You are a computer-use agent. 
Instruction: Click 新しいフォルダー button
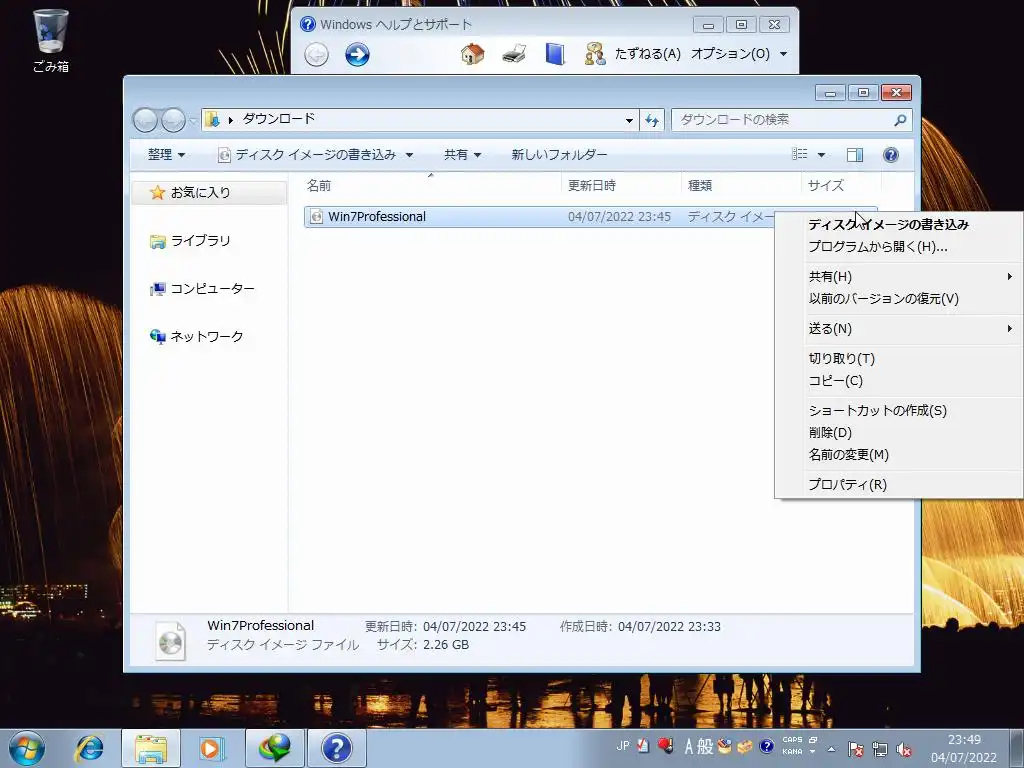[559, 155]
